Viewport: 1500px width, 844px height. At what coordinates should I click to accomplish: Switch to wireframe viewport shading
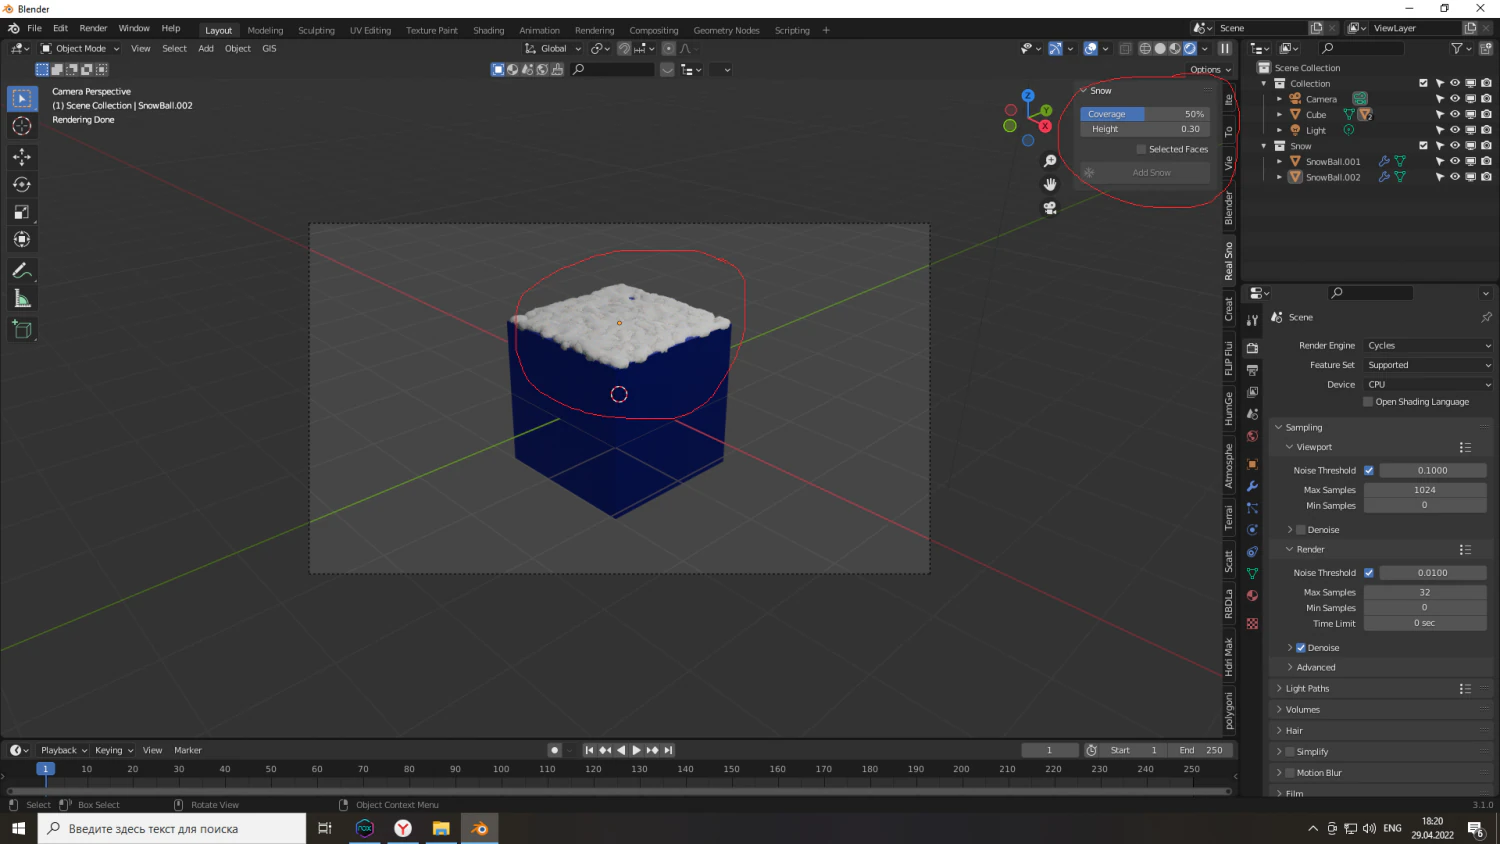point(1145,48)
